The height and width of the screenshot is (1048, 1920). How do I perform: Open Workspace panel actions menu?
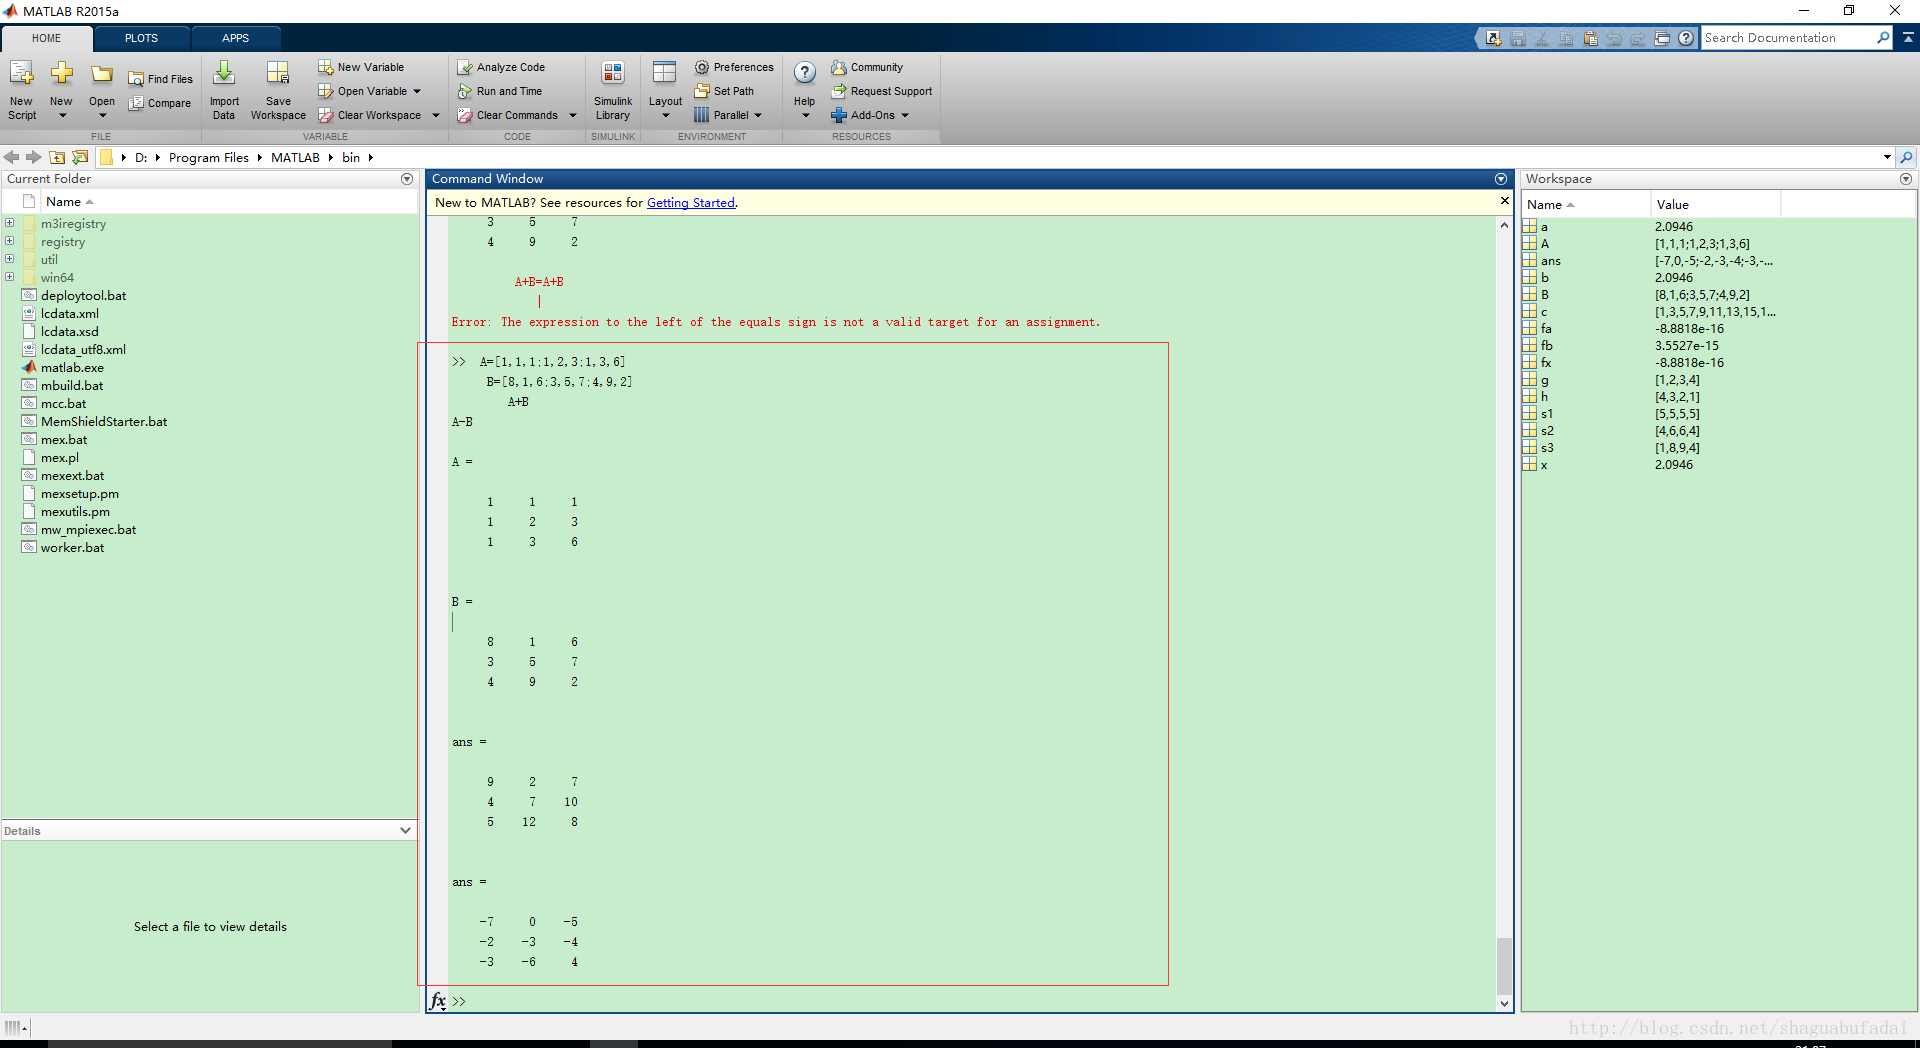tap(1906, 179)
